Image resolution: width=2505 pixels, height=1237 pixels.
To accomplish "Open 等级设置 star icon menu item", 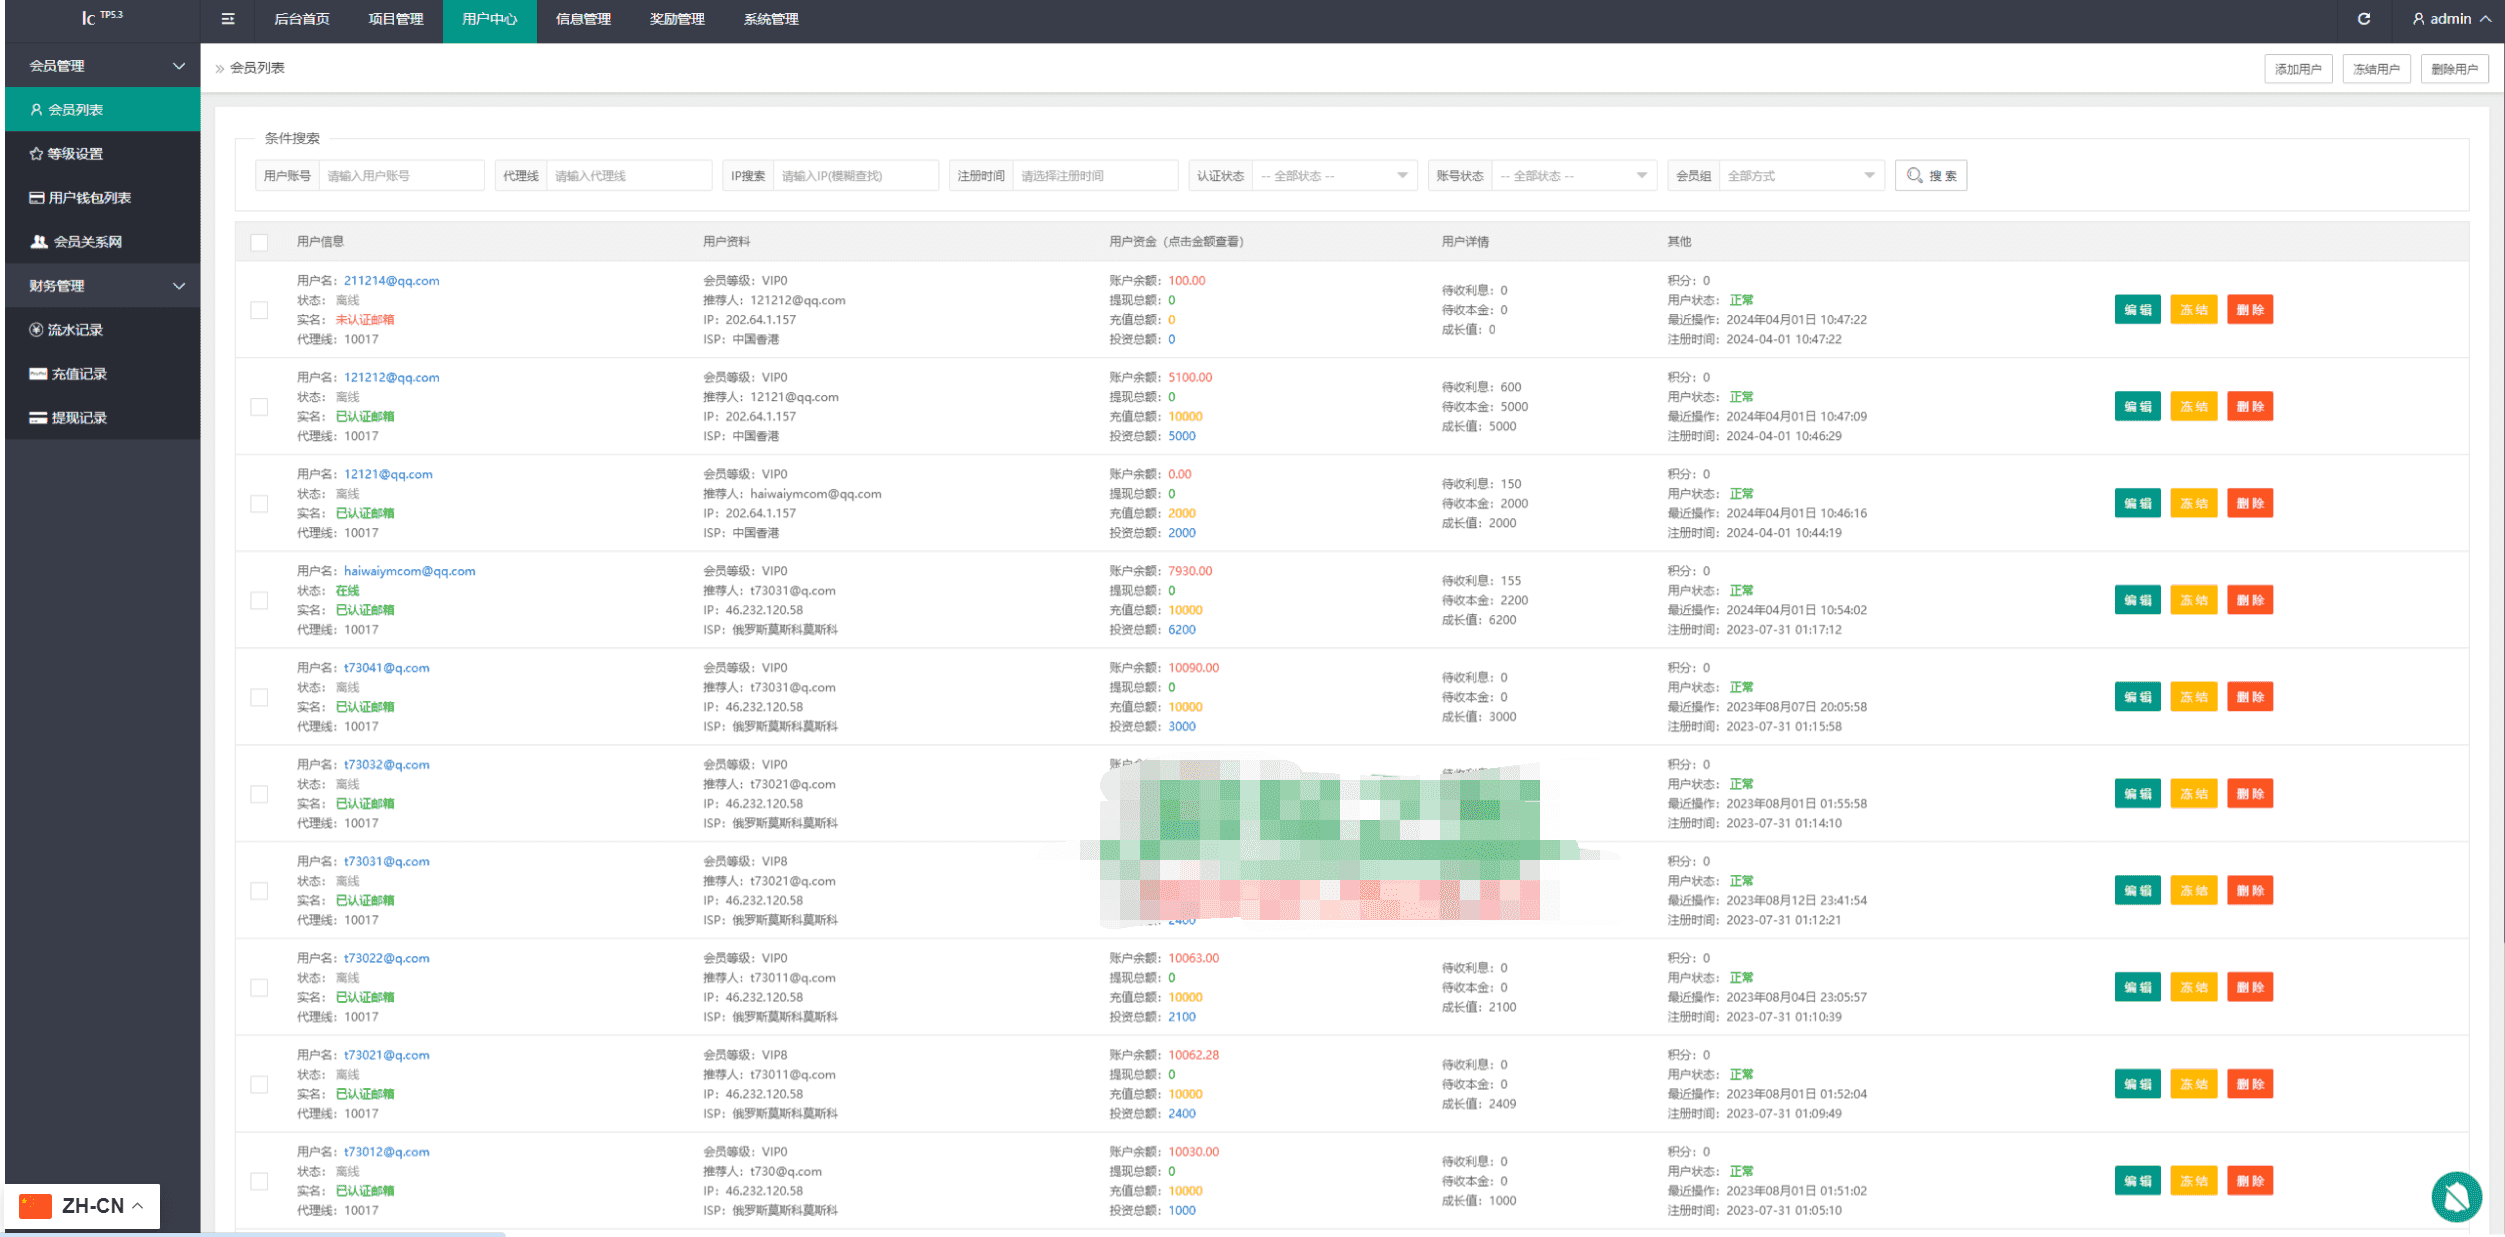I will [66, 153].
